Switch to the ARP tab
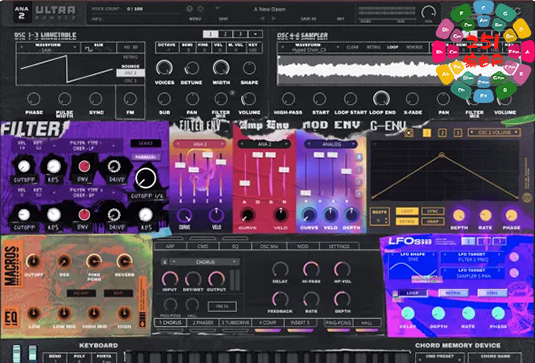Screen dimensions: 535x363 pyautogui.click(x=170, y=246)
